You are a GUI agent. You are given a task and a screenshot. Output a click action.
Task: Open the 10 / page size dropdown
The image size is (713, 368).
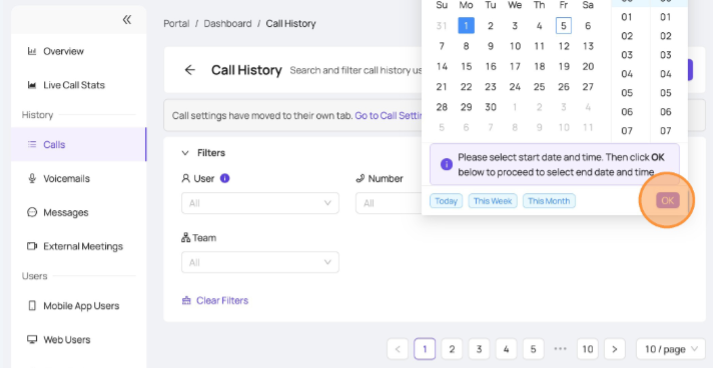[x=671, y=349]
